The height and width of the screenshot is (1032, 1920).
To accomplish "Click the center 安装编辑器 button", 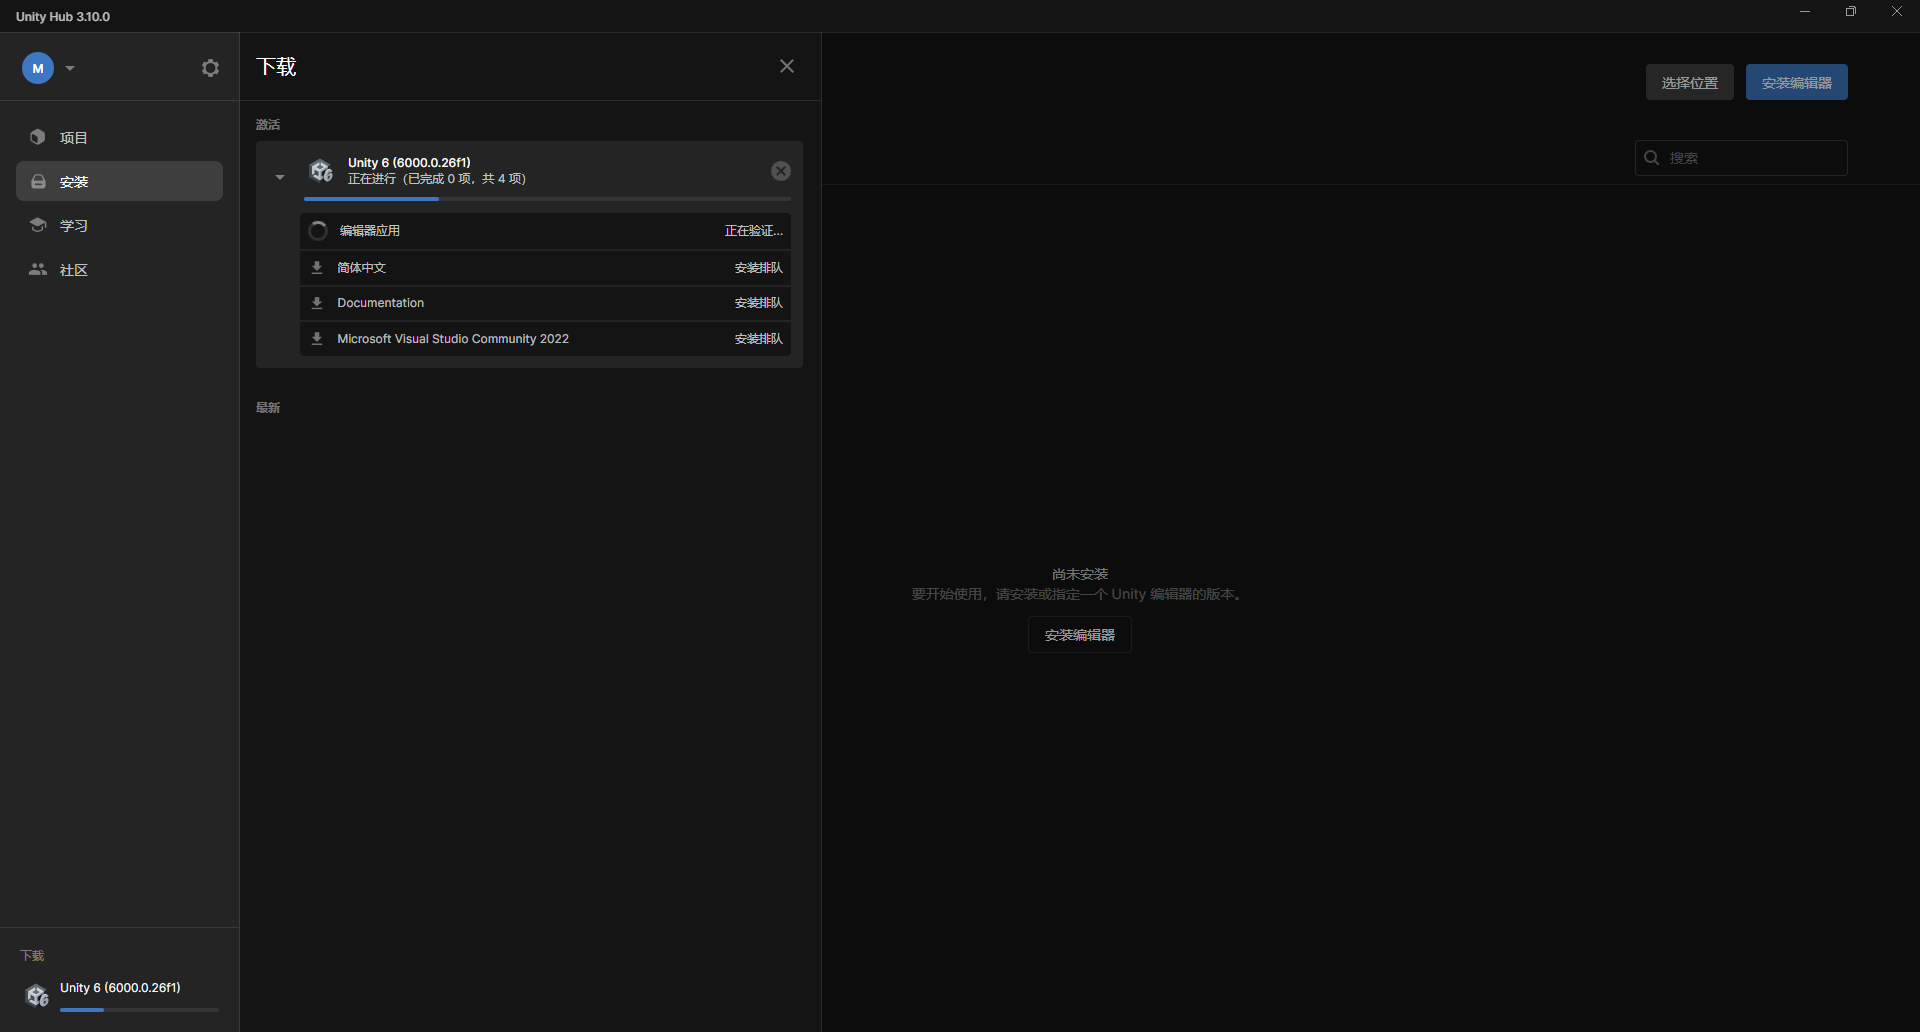I will pos(1080,635).
